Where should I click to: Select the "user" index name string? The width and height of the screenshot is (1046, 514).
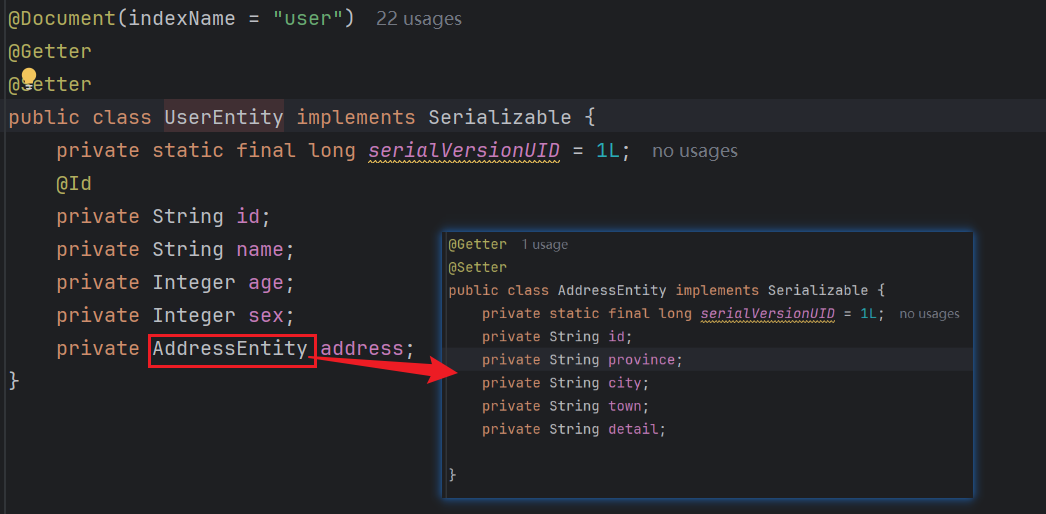point(307,19)
